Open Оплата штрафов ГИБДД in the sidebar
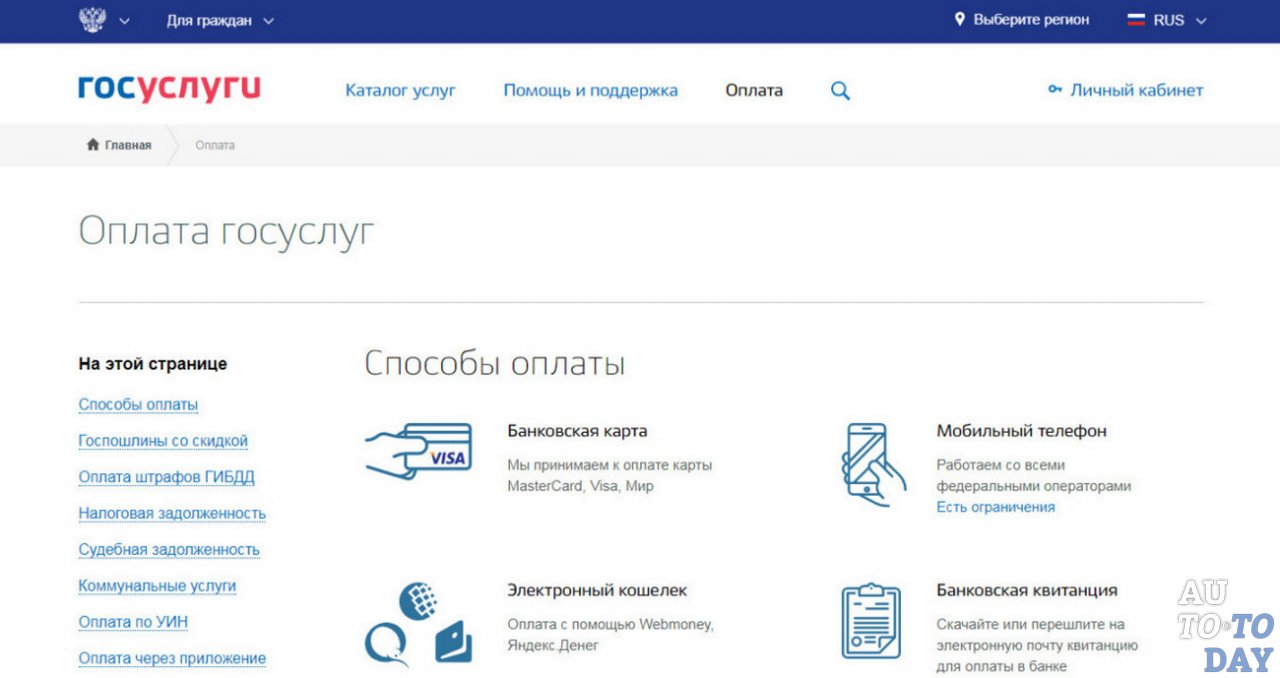The width and height of the screenshot is (1280, 678). tap(166, 477)
